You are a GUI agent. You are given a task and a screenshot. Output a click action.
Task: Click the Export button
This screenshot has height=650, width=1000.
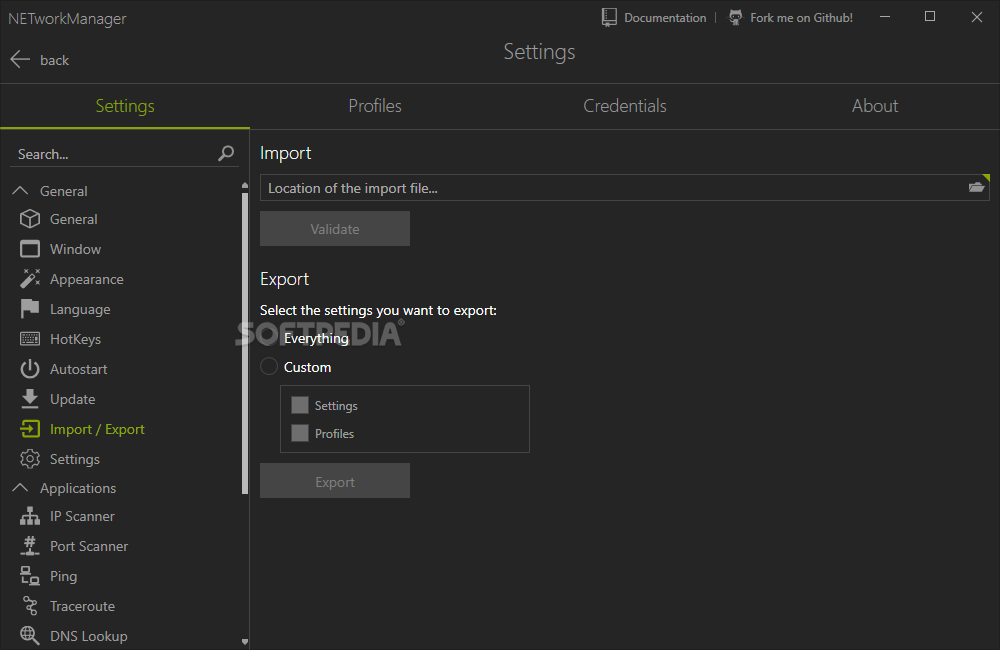coord(335,481)
